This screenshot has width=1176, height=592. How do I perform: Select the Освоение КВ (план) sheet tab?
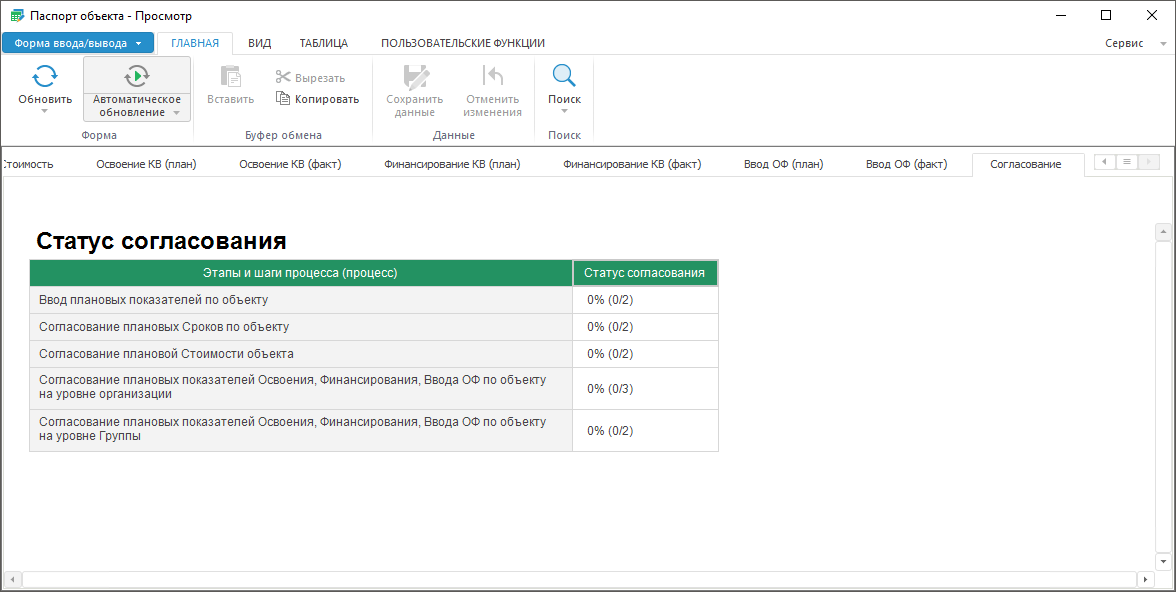pos(146,165)
